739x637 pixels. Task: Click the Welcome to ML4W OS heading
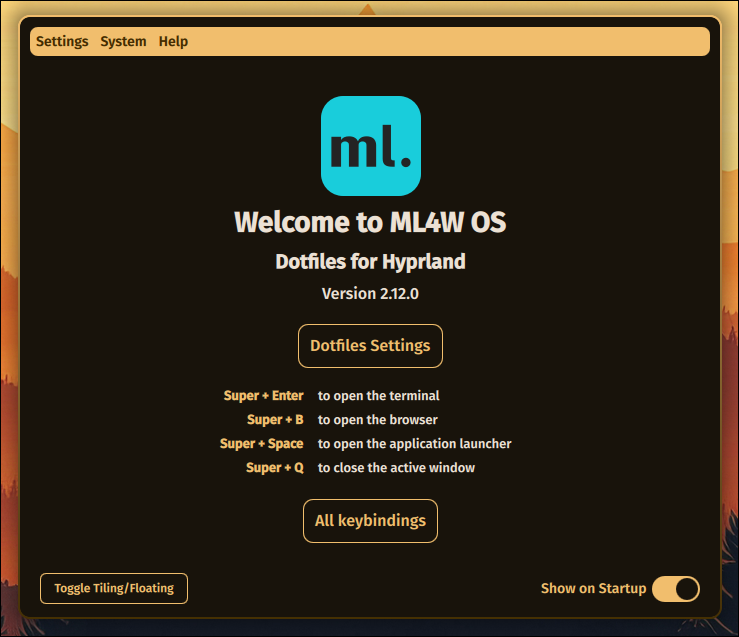370,221
